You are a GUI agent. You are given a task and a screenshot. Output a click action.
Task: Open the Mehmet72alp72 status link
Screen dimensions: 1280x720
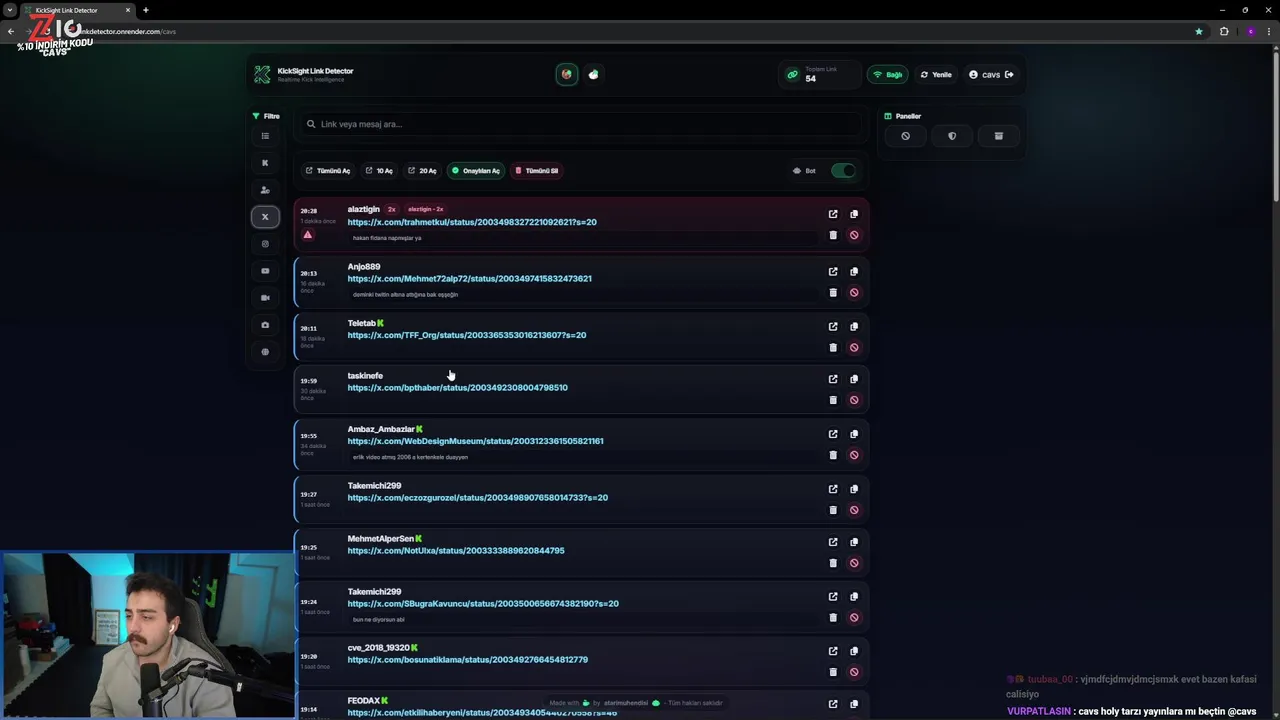click(469, 279)
